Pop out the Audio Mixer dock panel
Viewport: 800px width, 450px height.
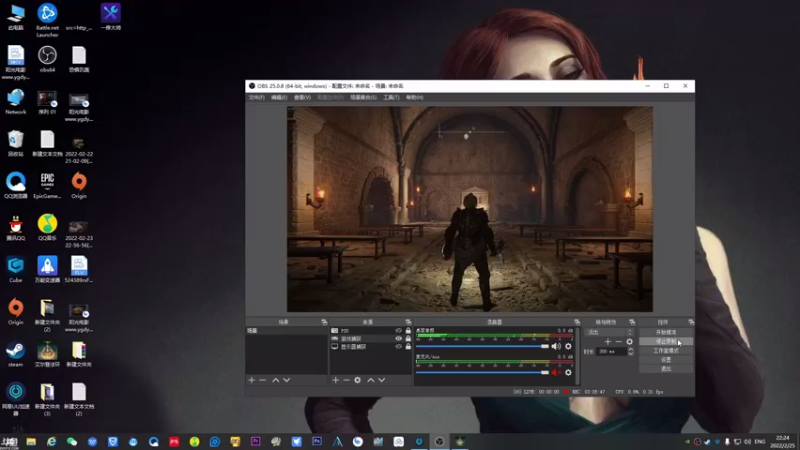pos(577,322)
